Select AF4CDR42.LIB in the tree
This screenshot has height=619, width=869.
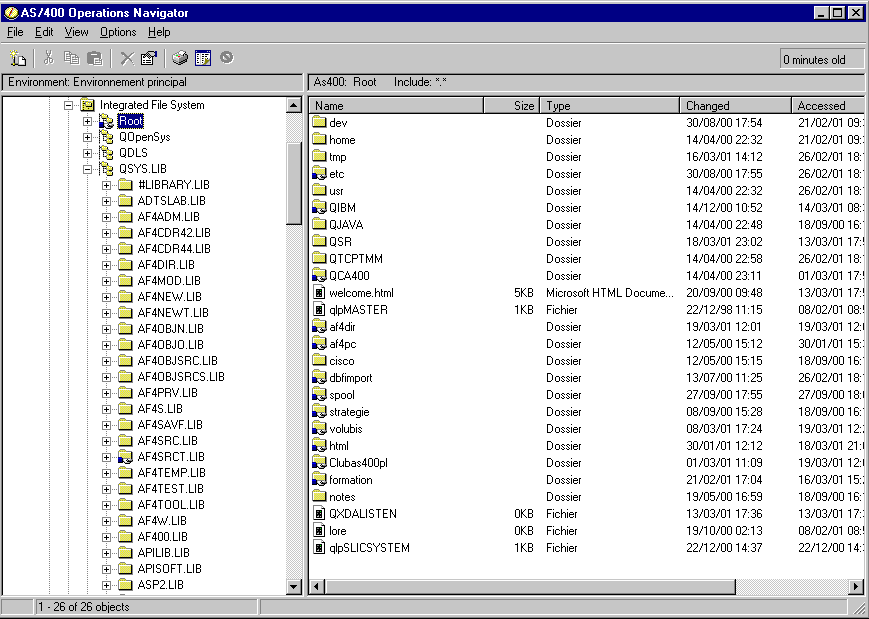[x=174, y=233]
